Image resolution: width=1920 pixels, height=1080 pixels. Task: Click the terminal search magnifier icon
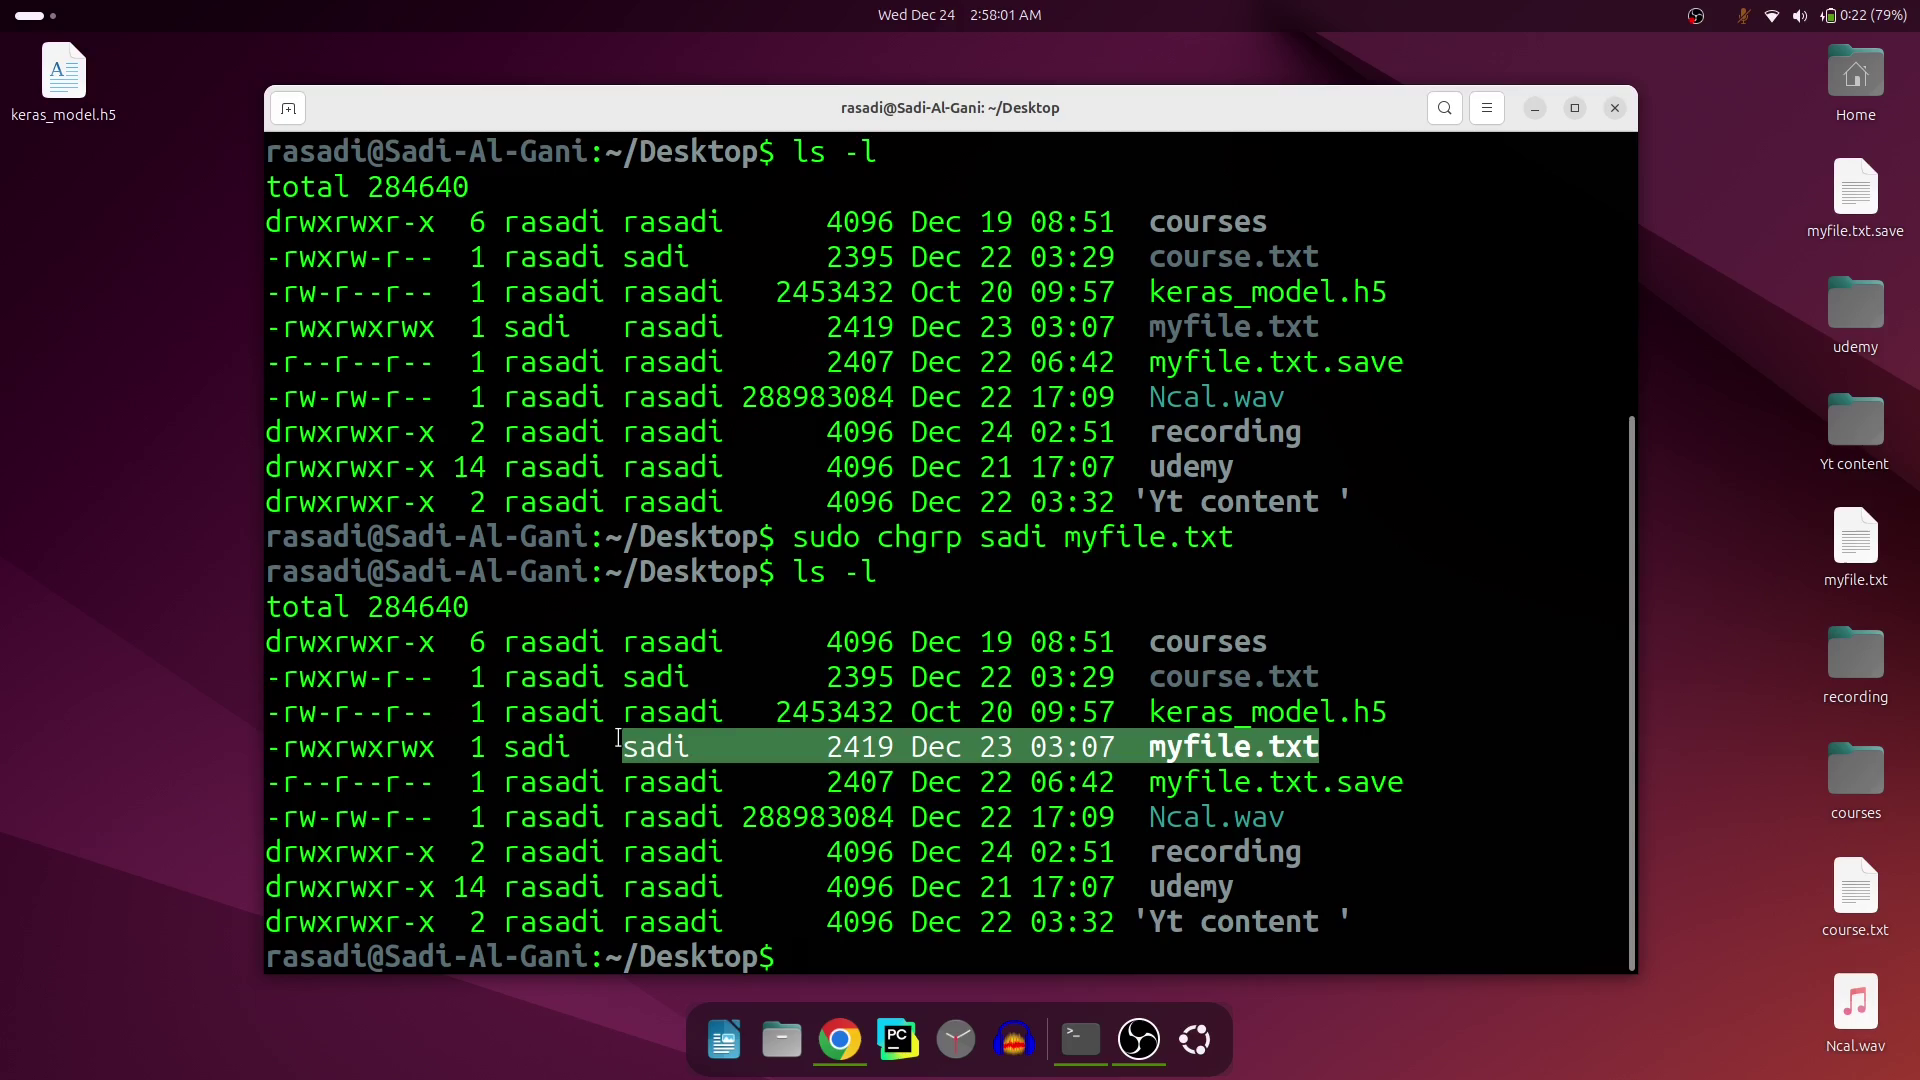click(x=1444, y=108)
